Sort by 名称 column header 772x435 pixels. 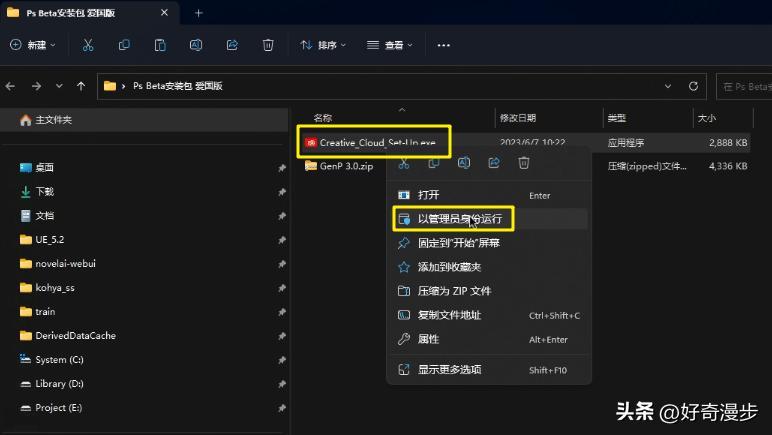click(x=322, y=118)
